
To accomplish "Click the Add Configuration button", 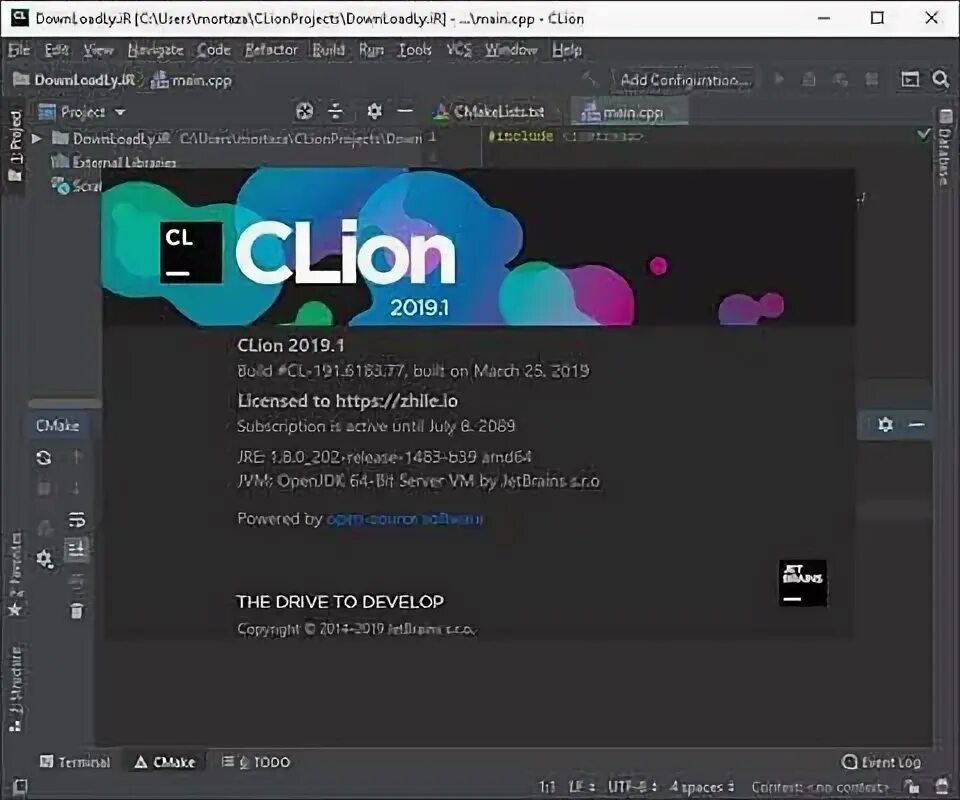I will coord(683,80).
